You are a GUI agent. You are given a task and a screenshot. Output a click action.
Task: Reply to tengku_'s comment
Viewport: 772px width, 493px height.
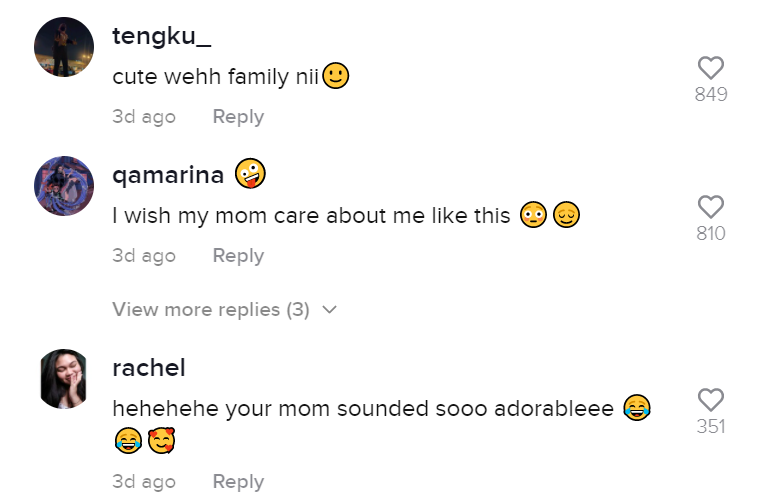point(238,117)
